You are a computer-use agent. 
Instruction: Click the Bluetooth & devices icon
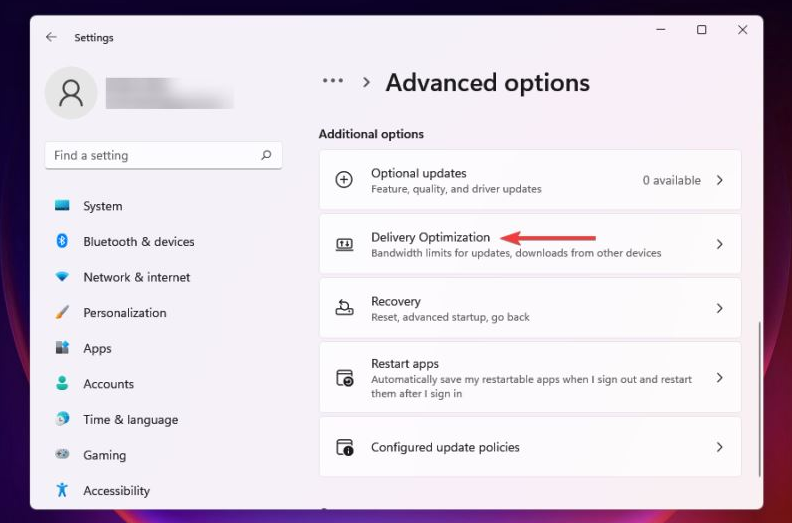[x=62, y=241]
